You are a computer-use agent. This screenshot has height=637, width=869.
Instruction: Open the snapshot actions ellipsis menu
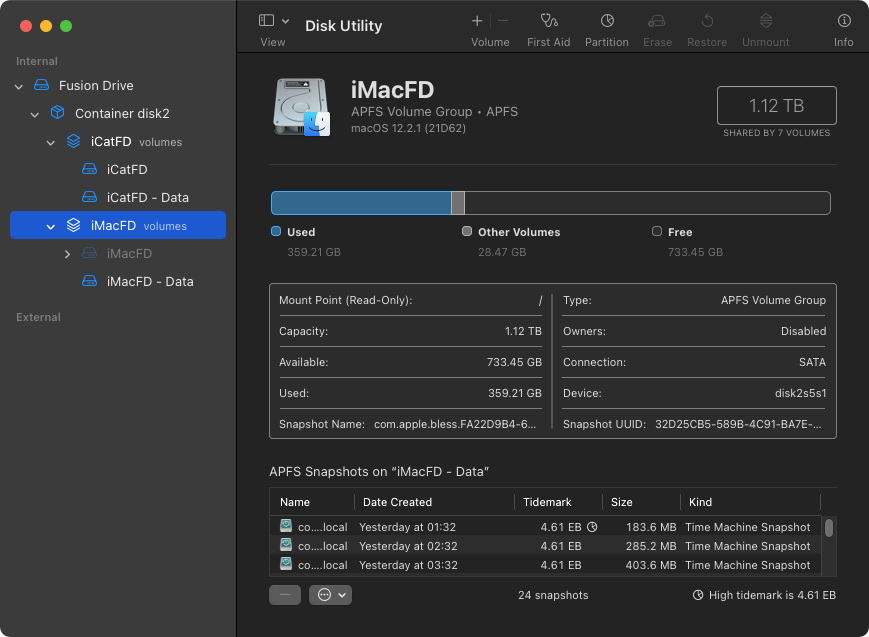point(330,595)
